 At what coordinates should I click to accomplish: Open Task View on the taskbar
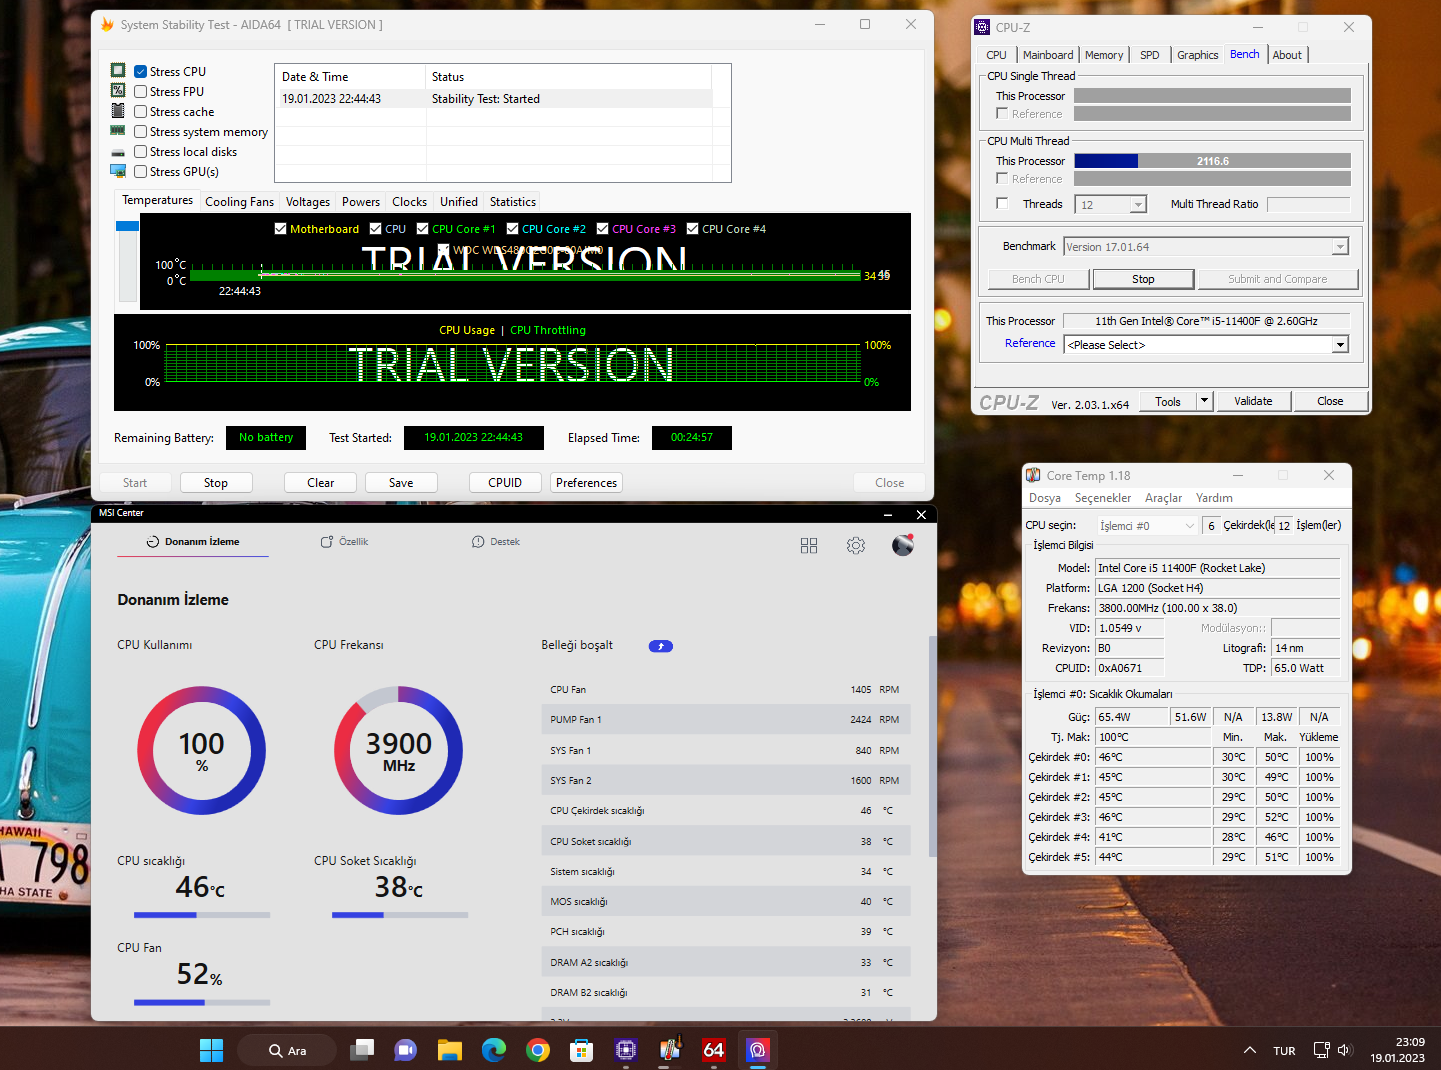pos(362,1050)
